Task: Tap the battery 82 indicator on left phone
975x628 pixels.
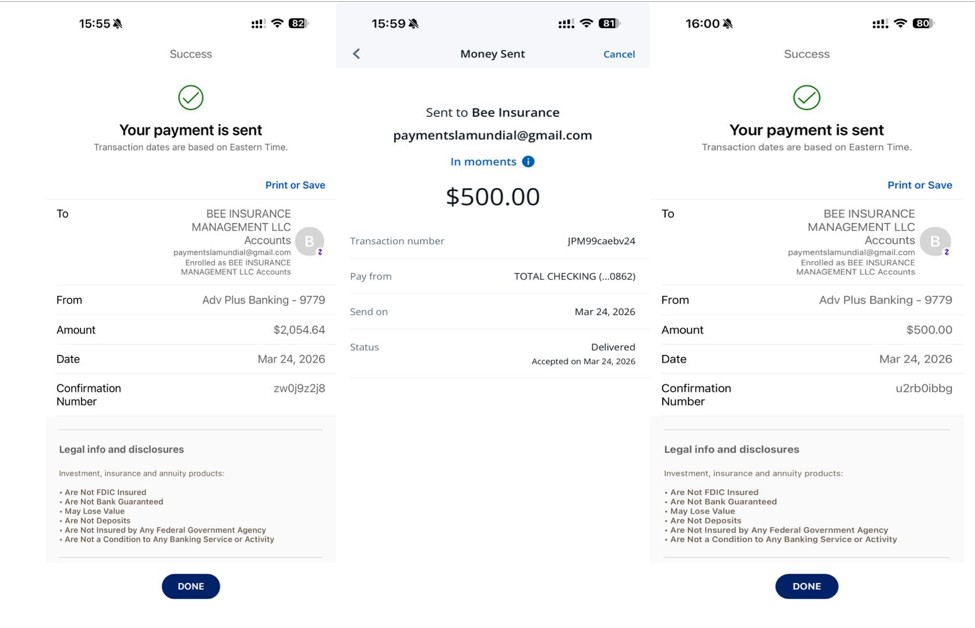Action: click(x=298, y=23)
